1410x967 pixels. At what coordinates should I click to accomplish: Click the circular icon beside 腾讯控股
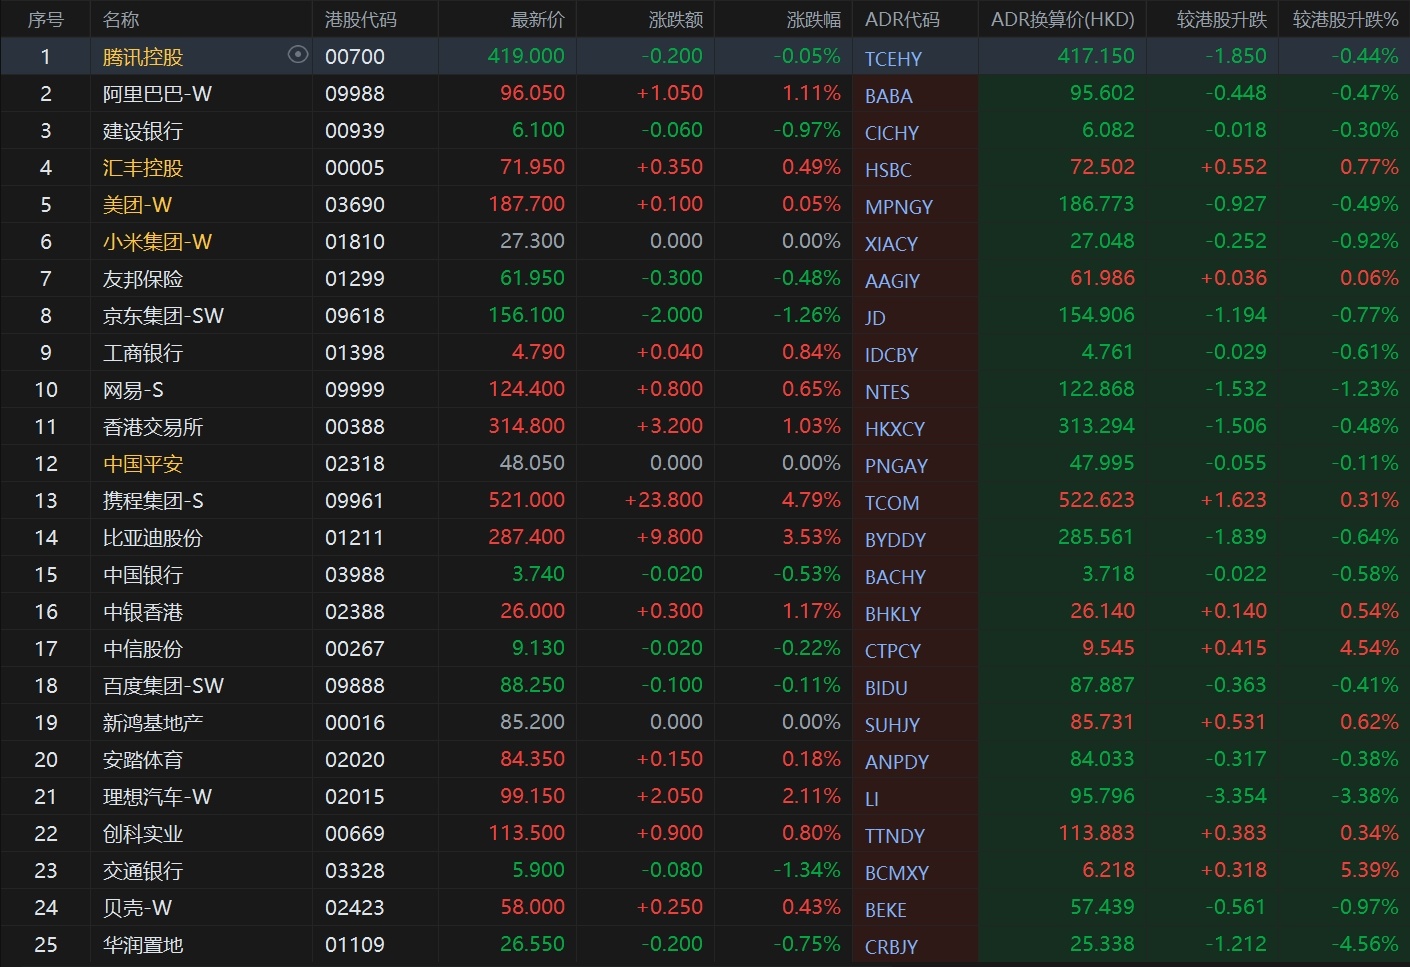point(297,55)
